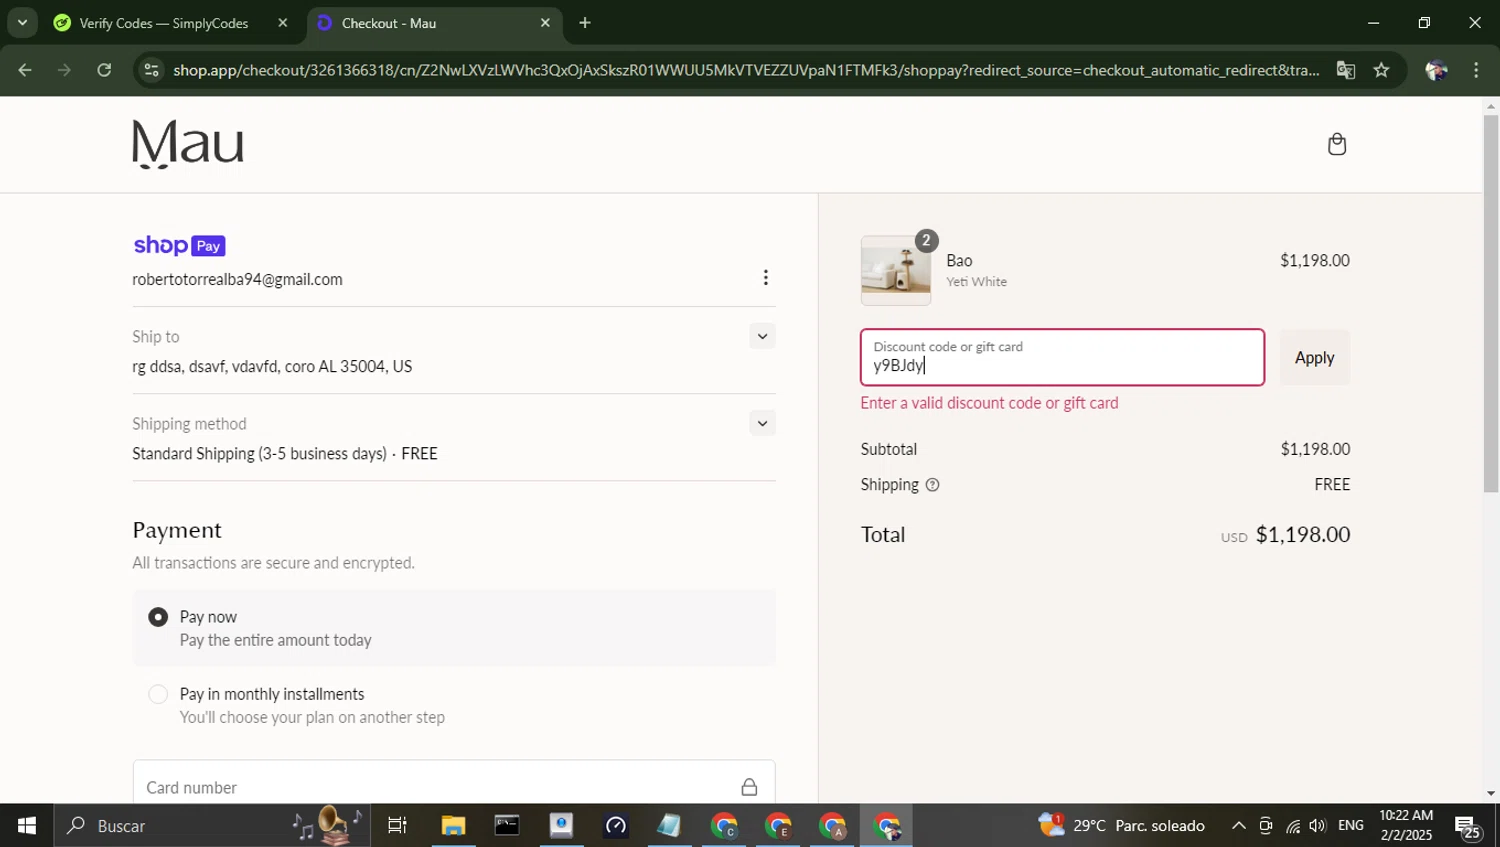This screenshot has width=1500, height=847.
Task: Click the Bao product thumbnail
Action: [x=896, y=270]
